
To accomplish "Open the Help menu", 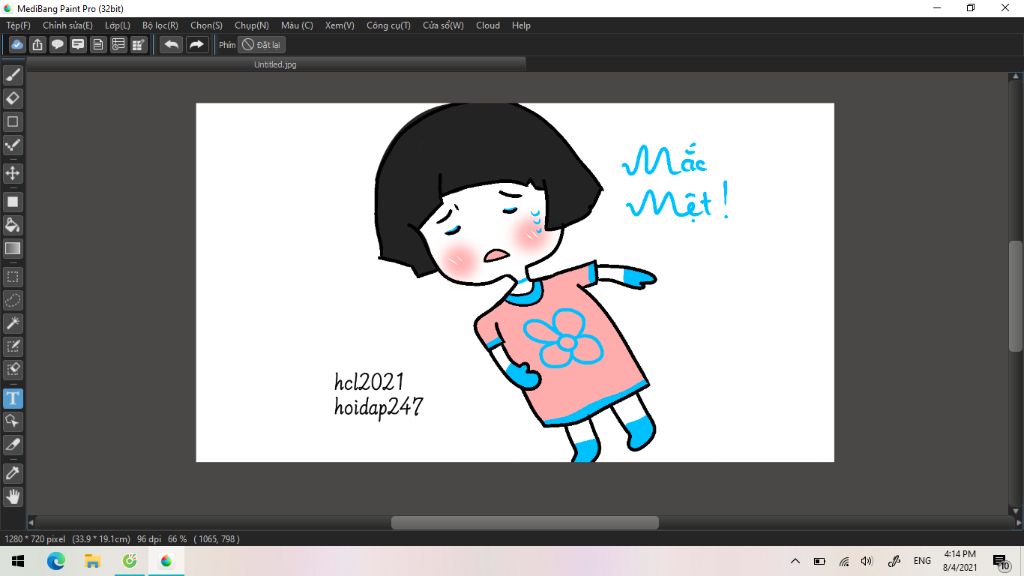I will pos(521,25).
